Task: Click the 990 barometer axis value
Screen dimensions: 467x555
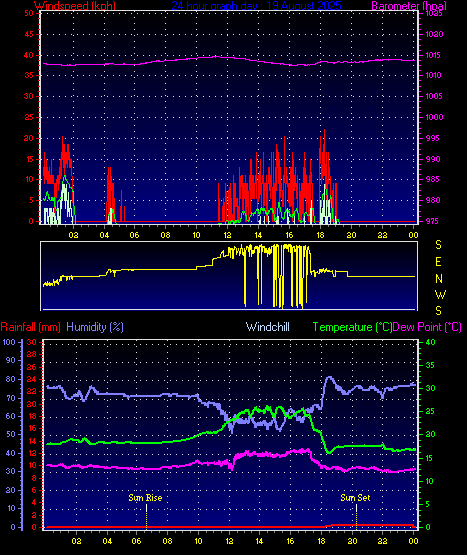Action: (433, 159)
